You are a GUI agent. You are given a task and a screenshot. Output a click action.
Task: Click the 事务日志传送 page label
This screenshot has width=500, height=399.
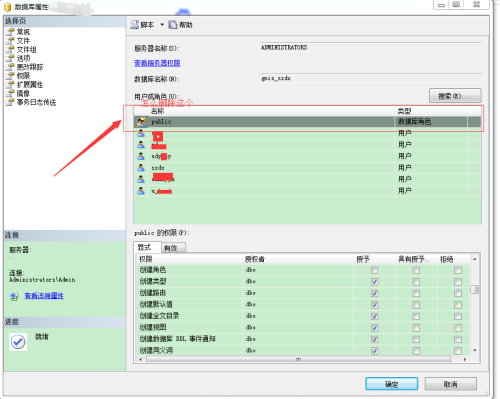(36, 102)
